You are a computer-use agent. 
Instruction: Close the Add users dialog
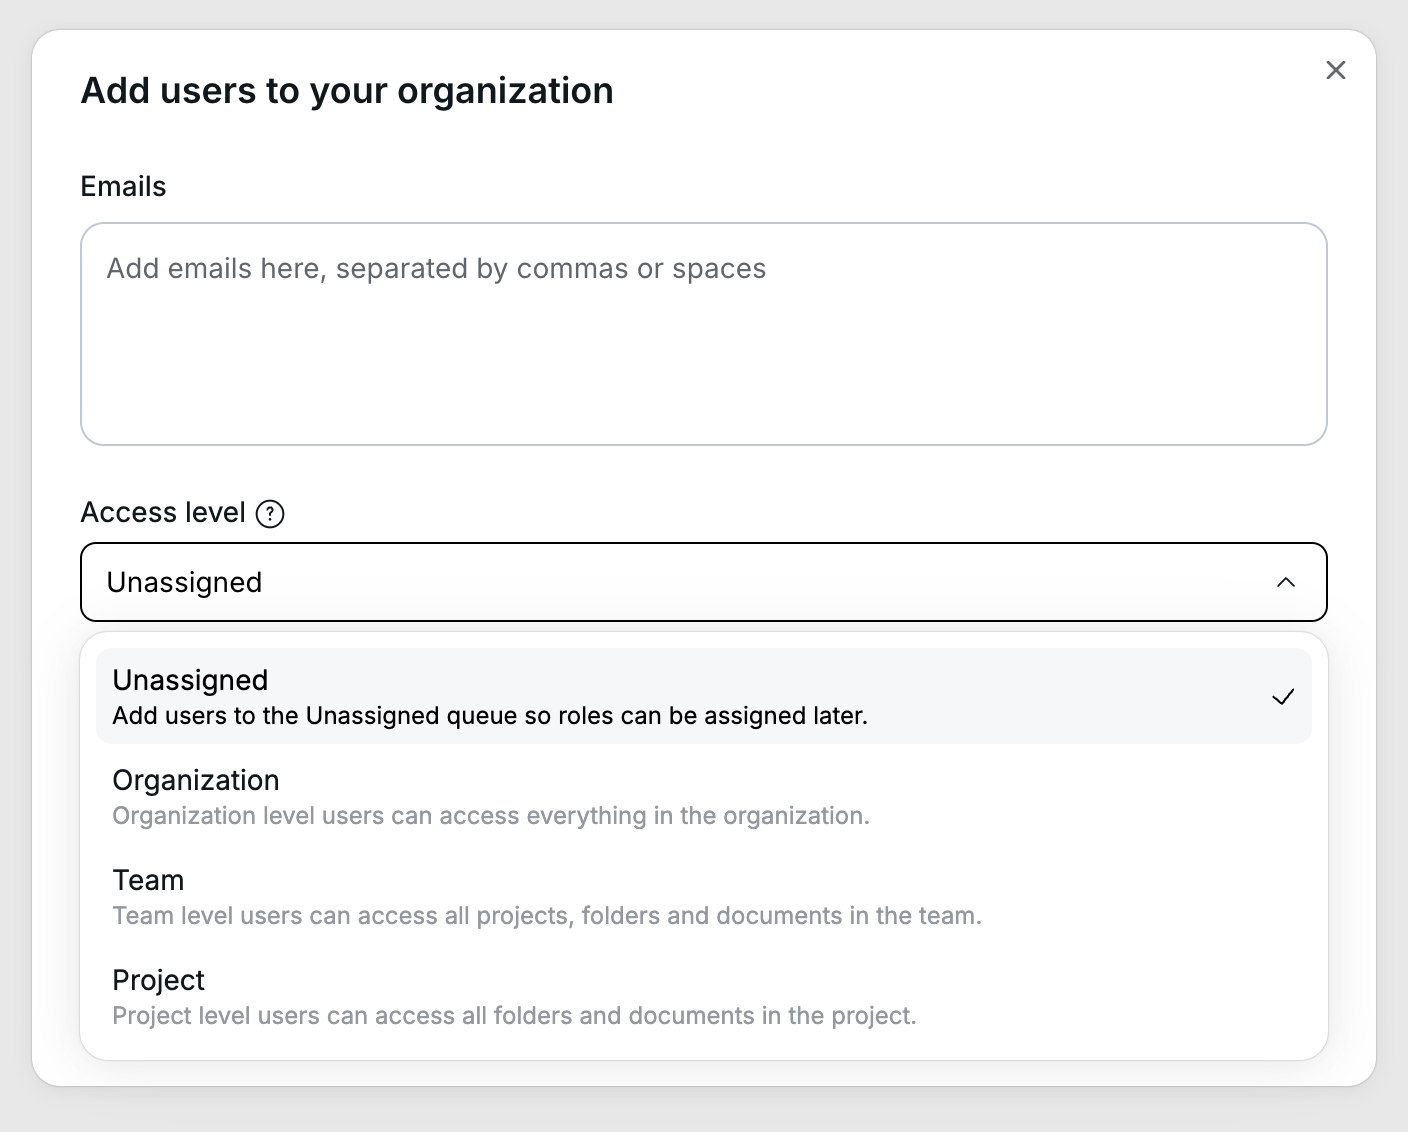pyautogui.click(x=1335, y=70)
